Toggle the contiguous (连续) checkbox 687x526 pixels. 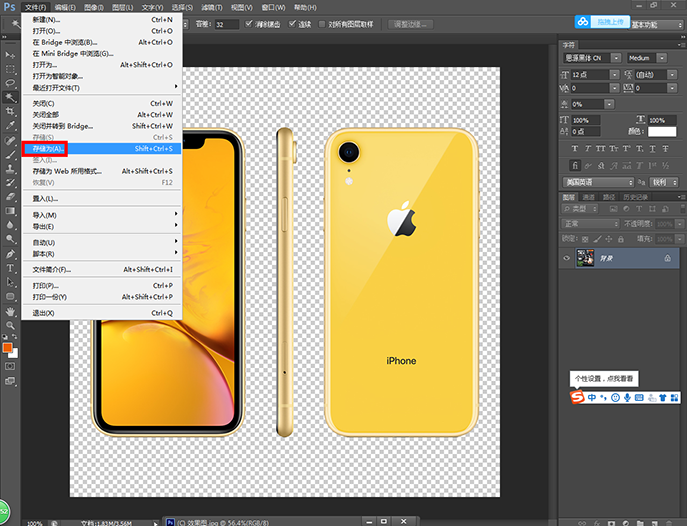pos(292,24)
